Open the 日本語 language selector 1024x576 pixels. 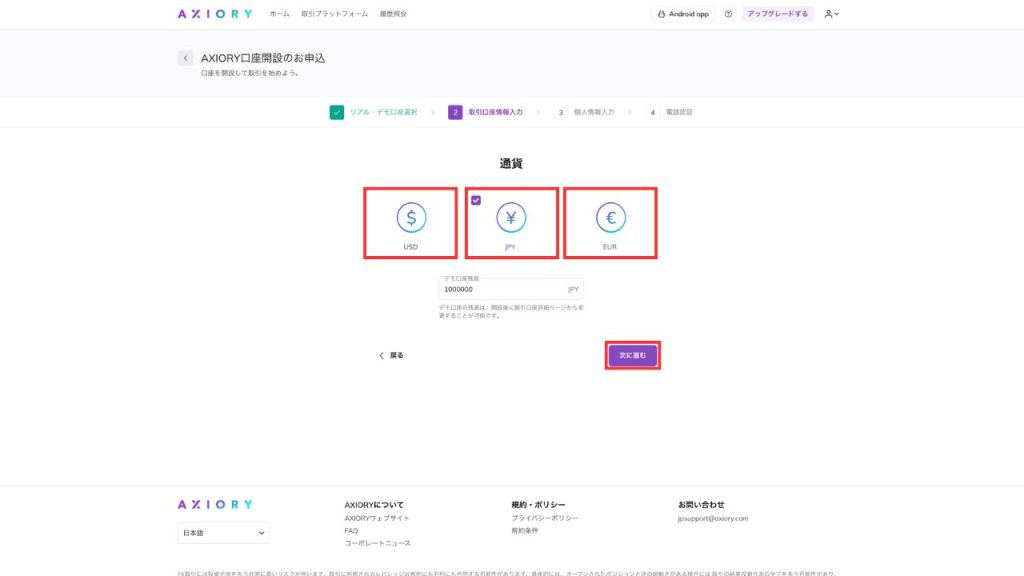(x=223, y=532)
